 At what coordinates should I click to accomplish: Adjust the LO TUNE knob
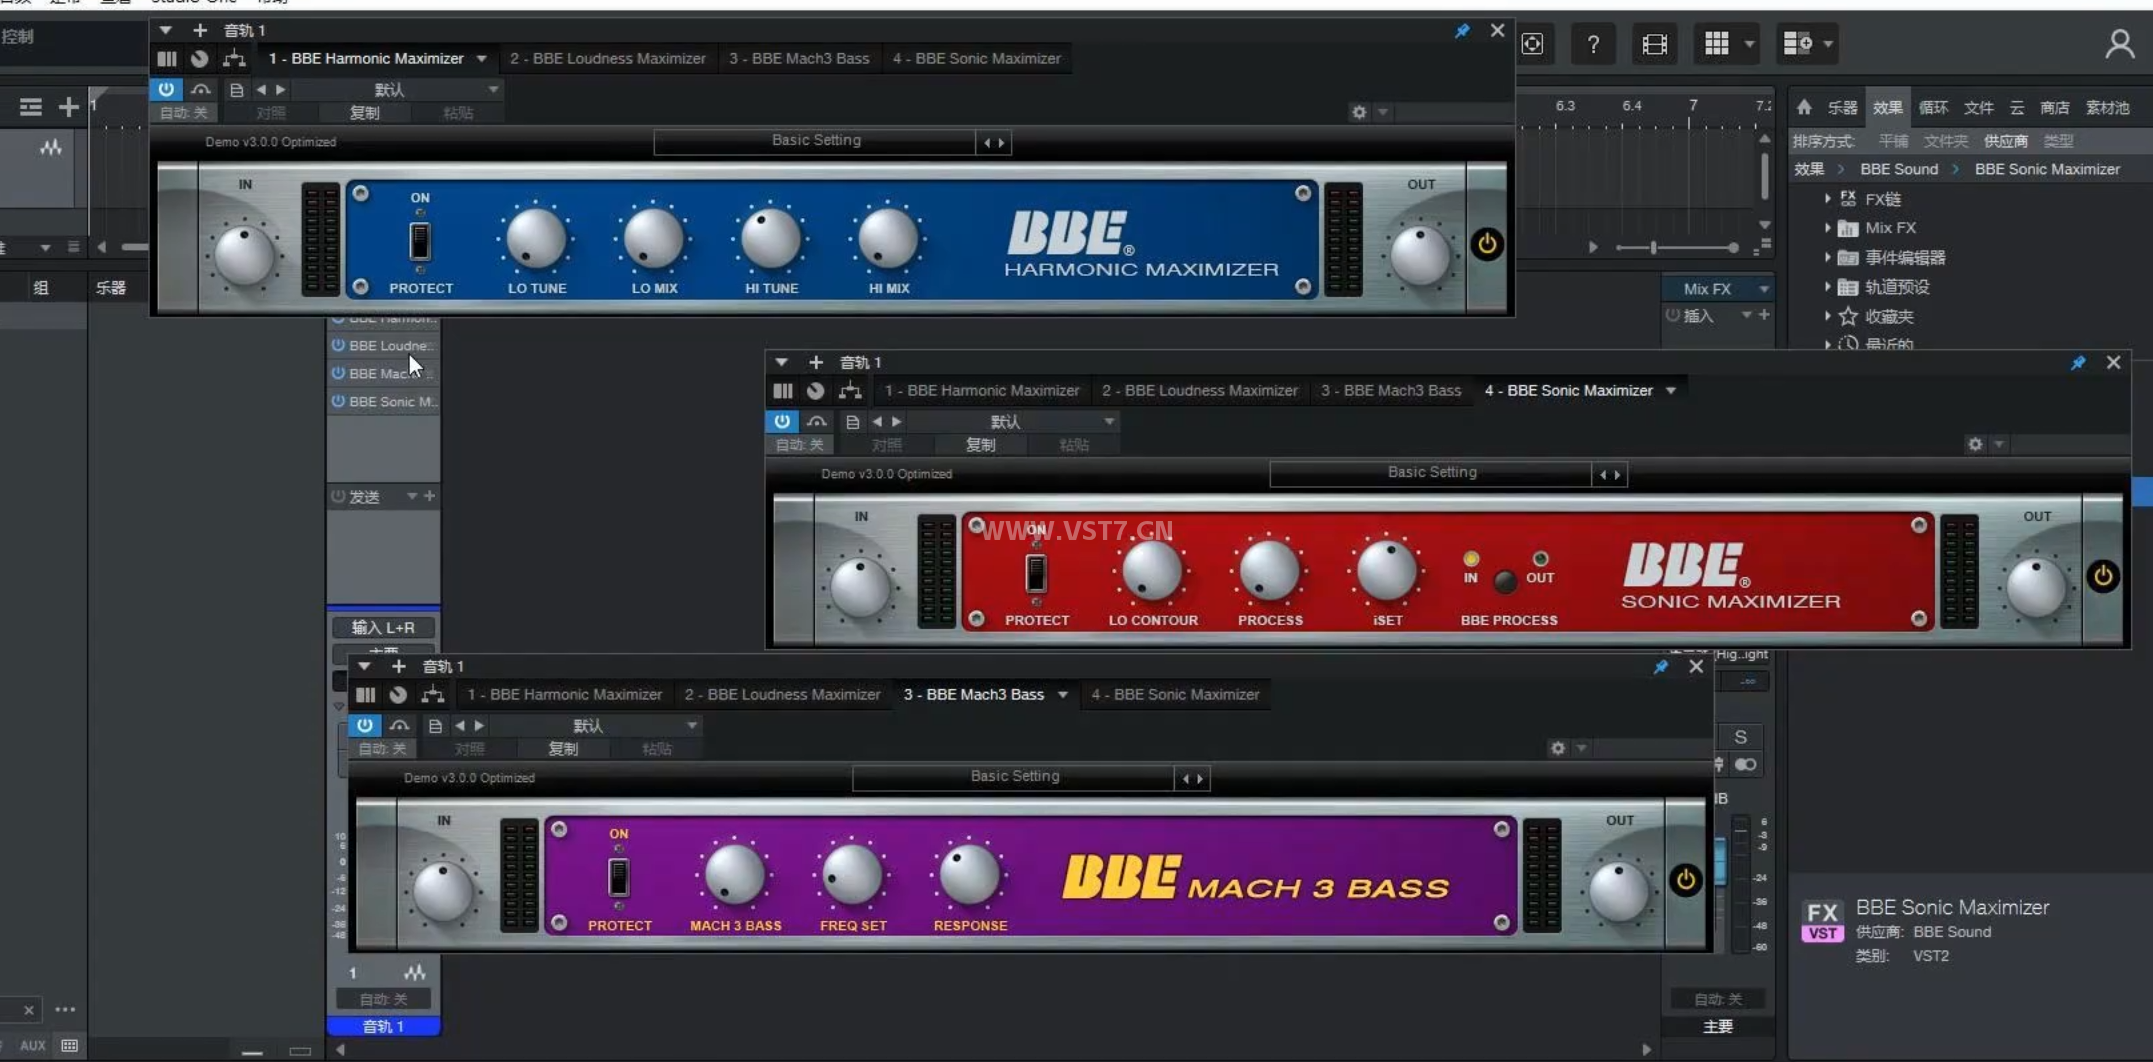pos(536,239)
